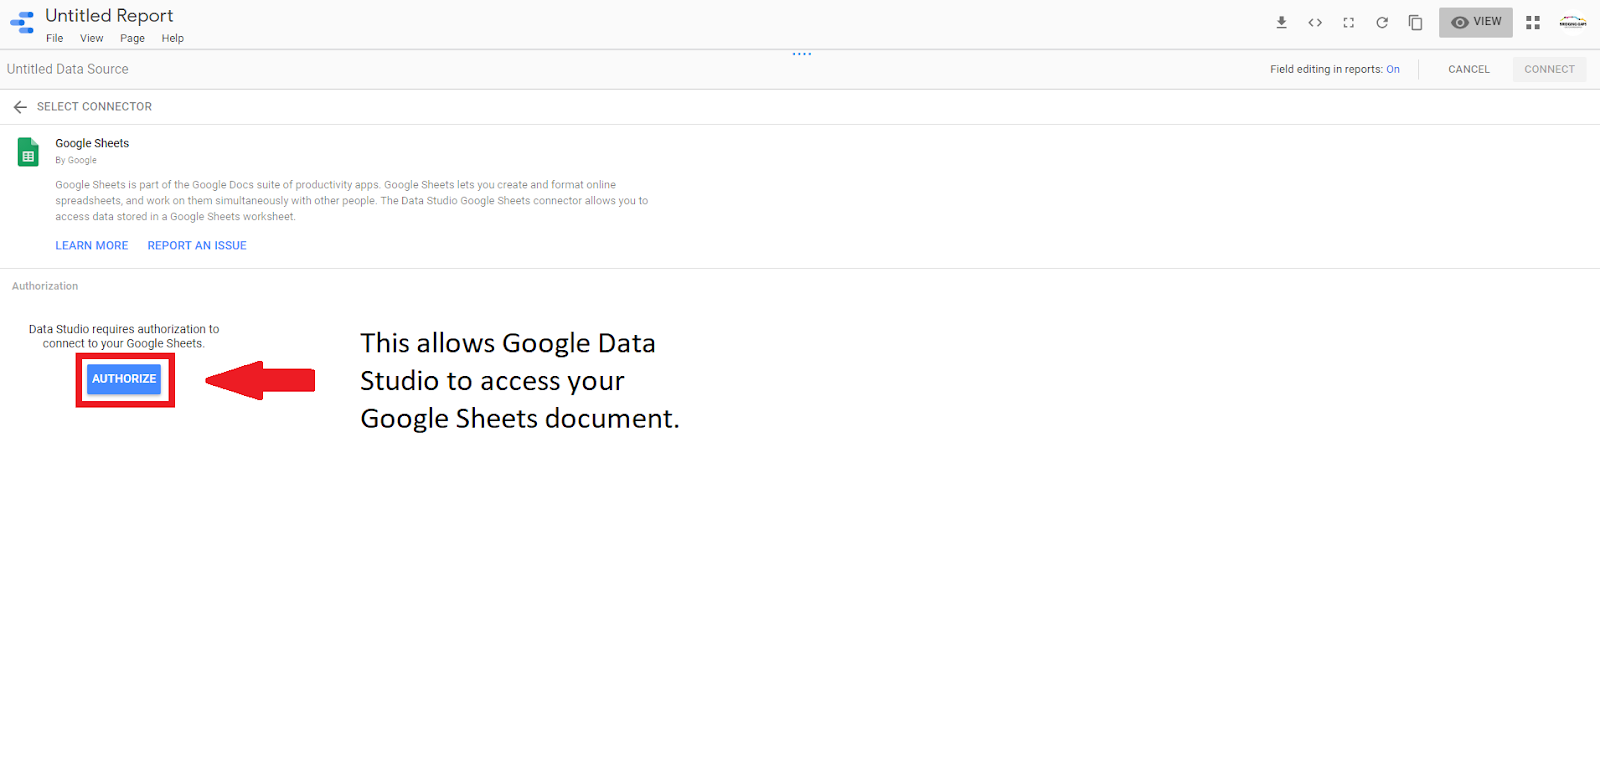Refresh data with the circular arrow icon
The height and width of the screenshot is (777, 1600).
1382,22
